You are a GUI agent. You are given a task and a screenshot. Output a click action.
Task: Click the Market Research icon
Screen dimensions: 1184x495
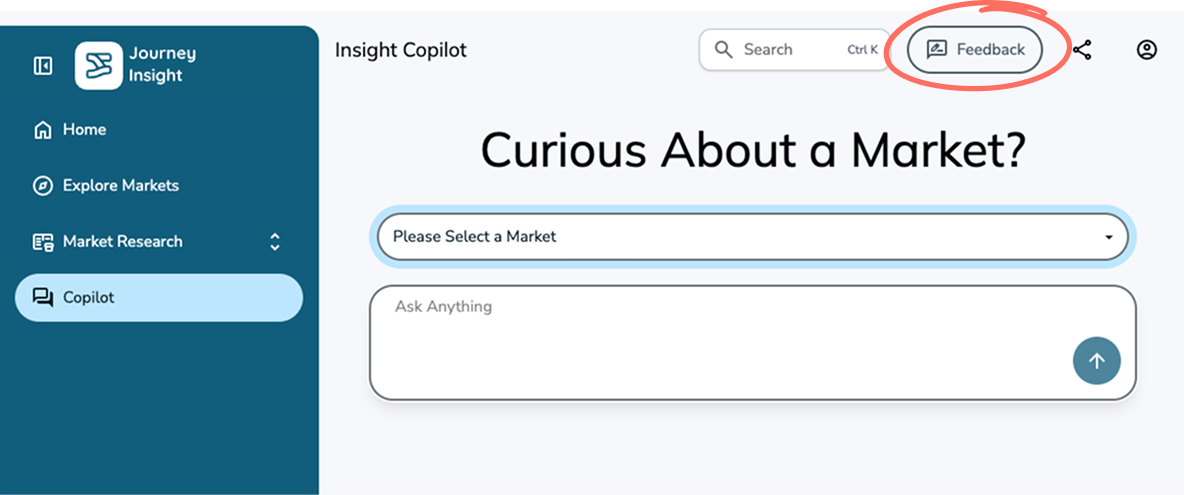[x=42, y=242]
